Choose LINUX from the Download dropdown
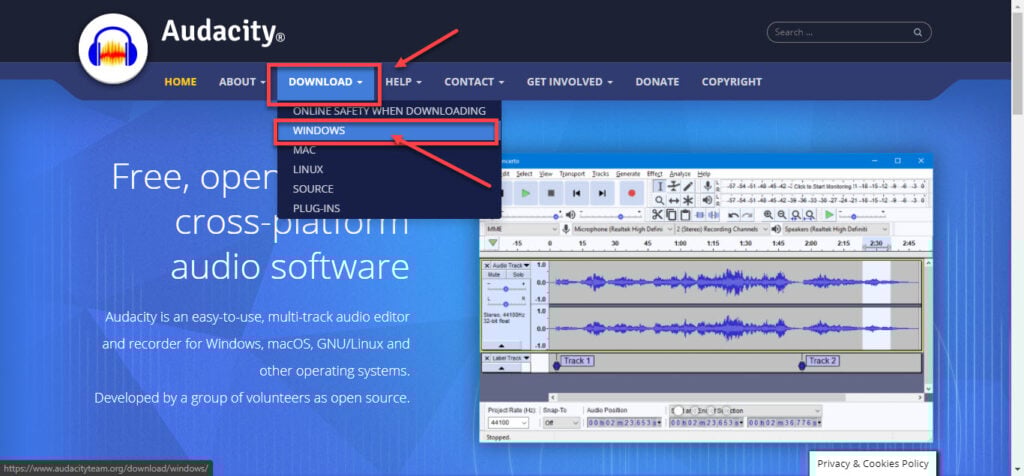 tap(389, 169)
